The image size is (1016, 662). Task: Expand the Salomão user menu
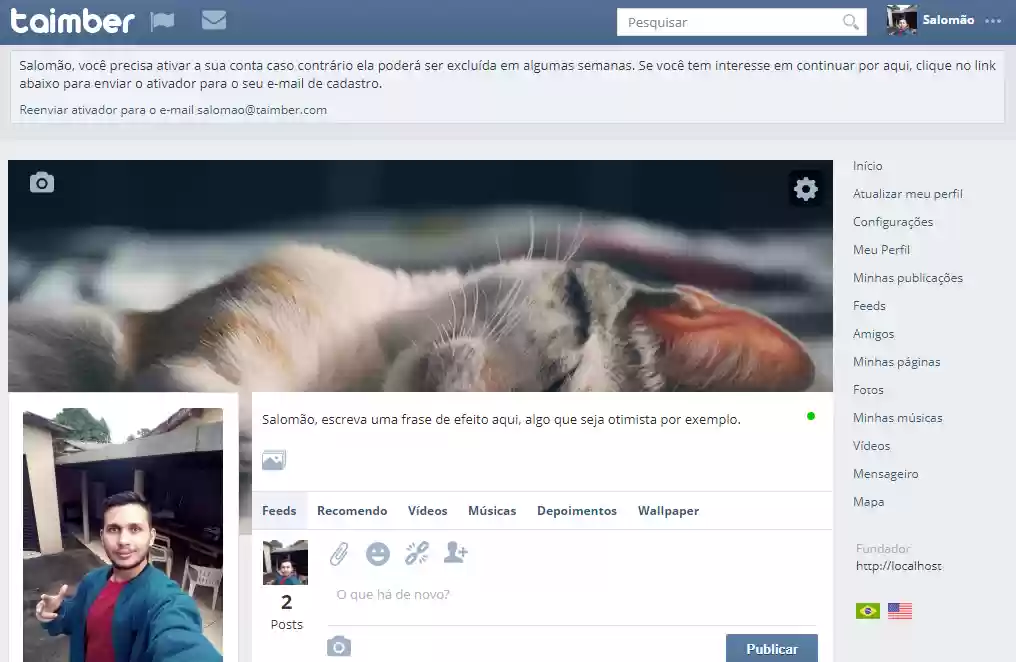[x=951, y=19]
